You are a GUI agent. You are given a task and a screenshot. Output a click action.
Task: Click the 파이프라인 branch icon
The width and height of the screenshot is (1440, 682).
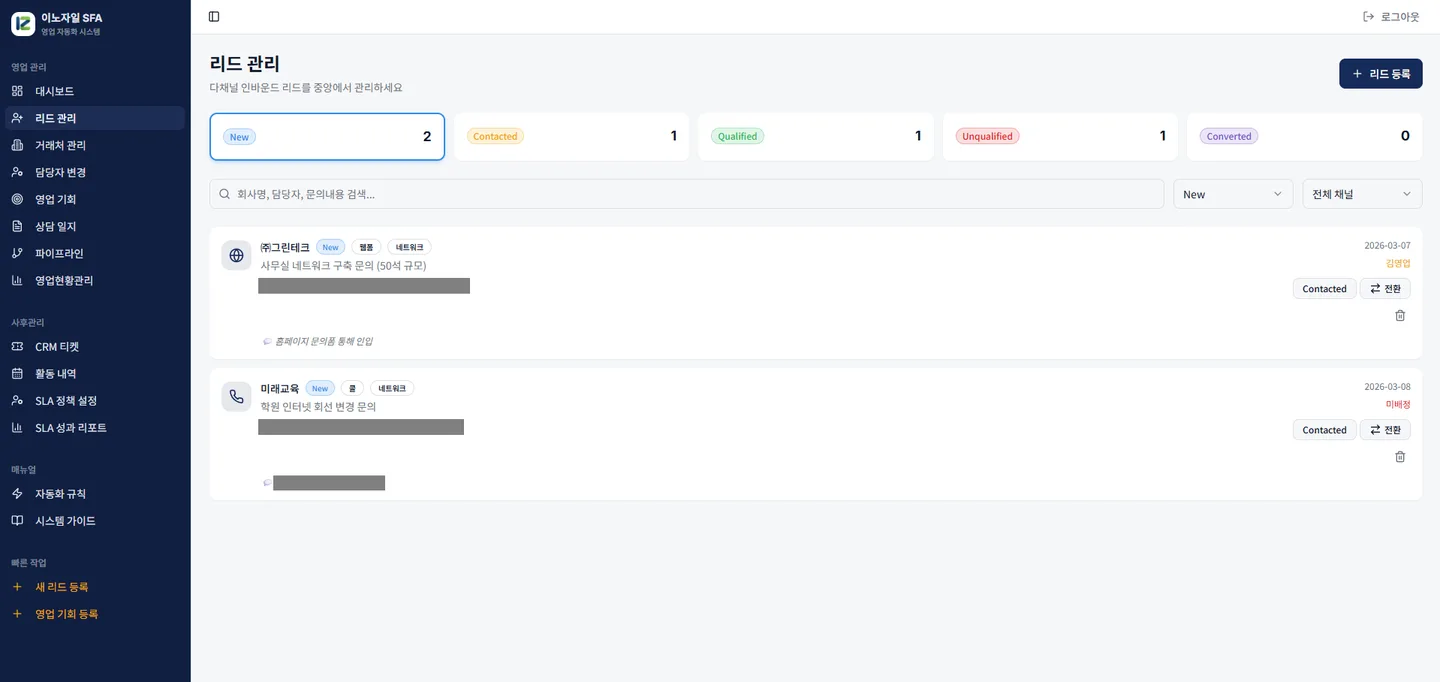pos(17,253)
